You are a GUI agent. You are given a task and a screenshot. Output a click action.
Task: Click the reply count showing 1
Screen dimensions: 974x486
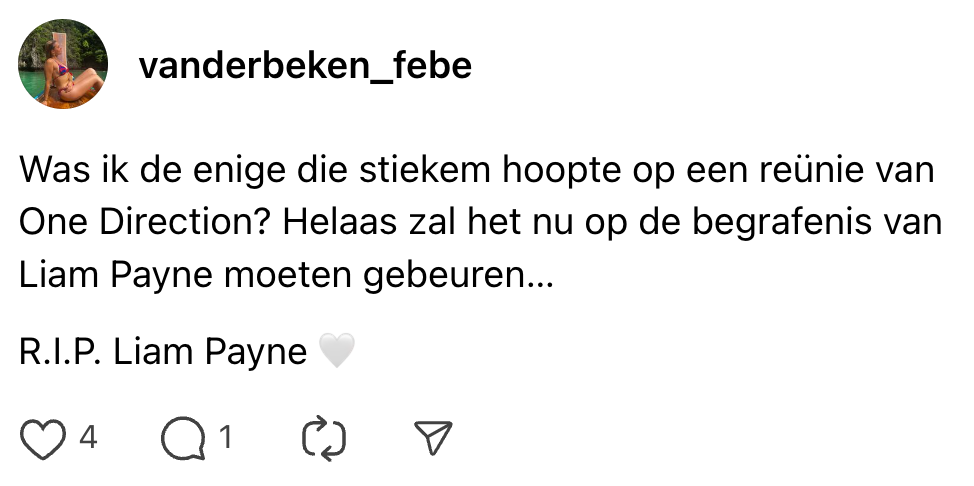pyautogui.click(x=226, y=437)
